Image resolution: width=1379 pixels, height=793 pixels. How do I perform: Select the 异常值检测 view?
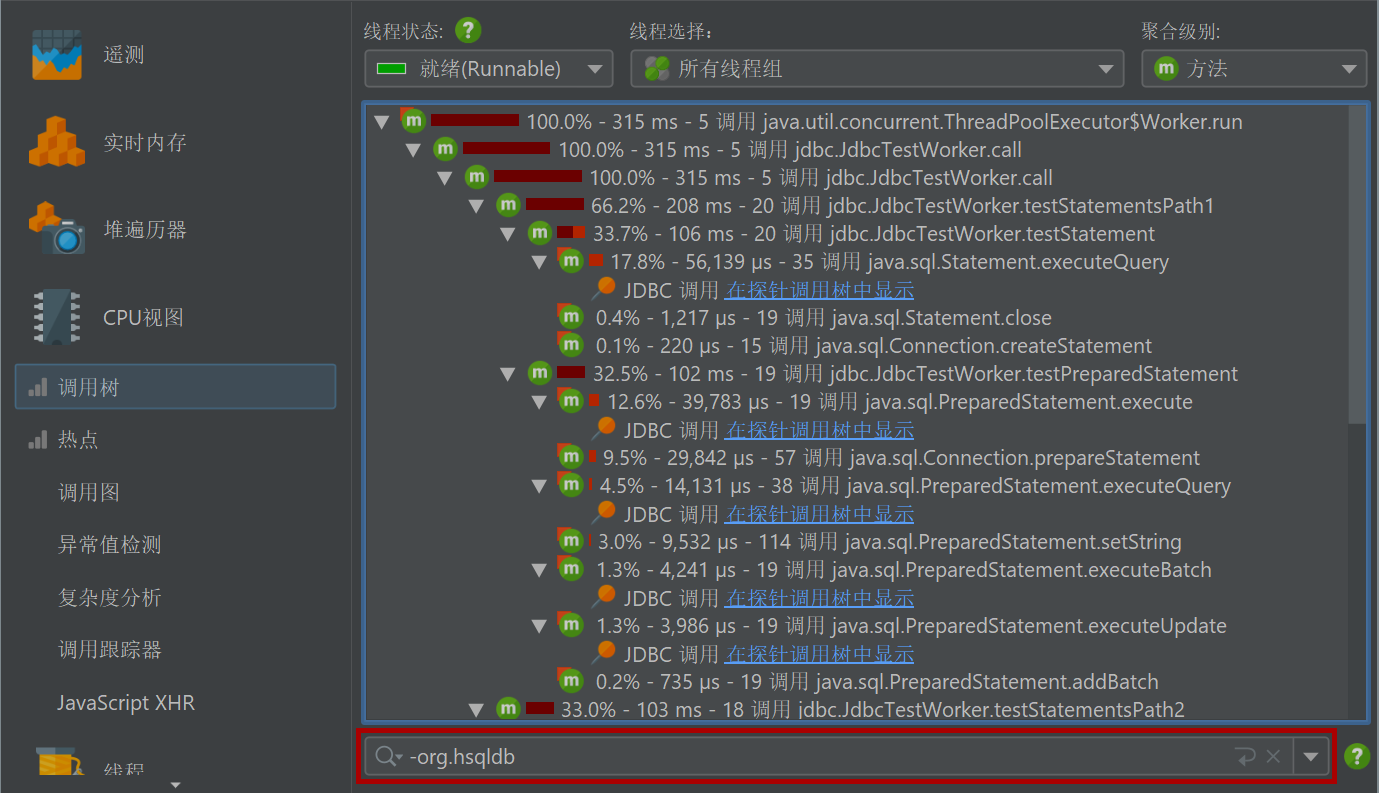109,545
